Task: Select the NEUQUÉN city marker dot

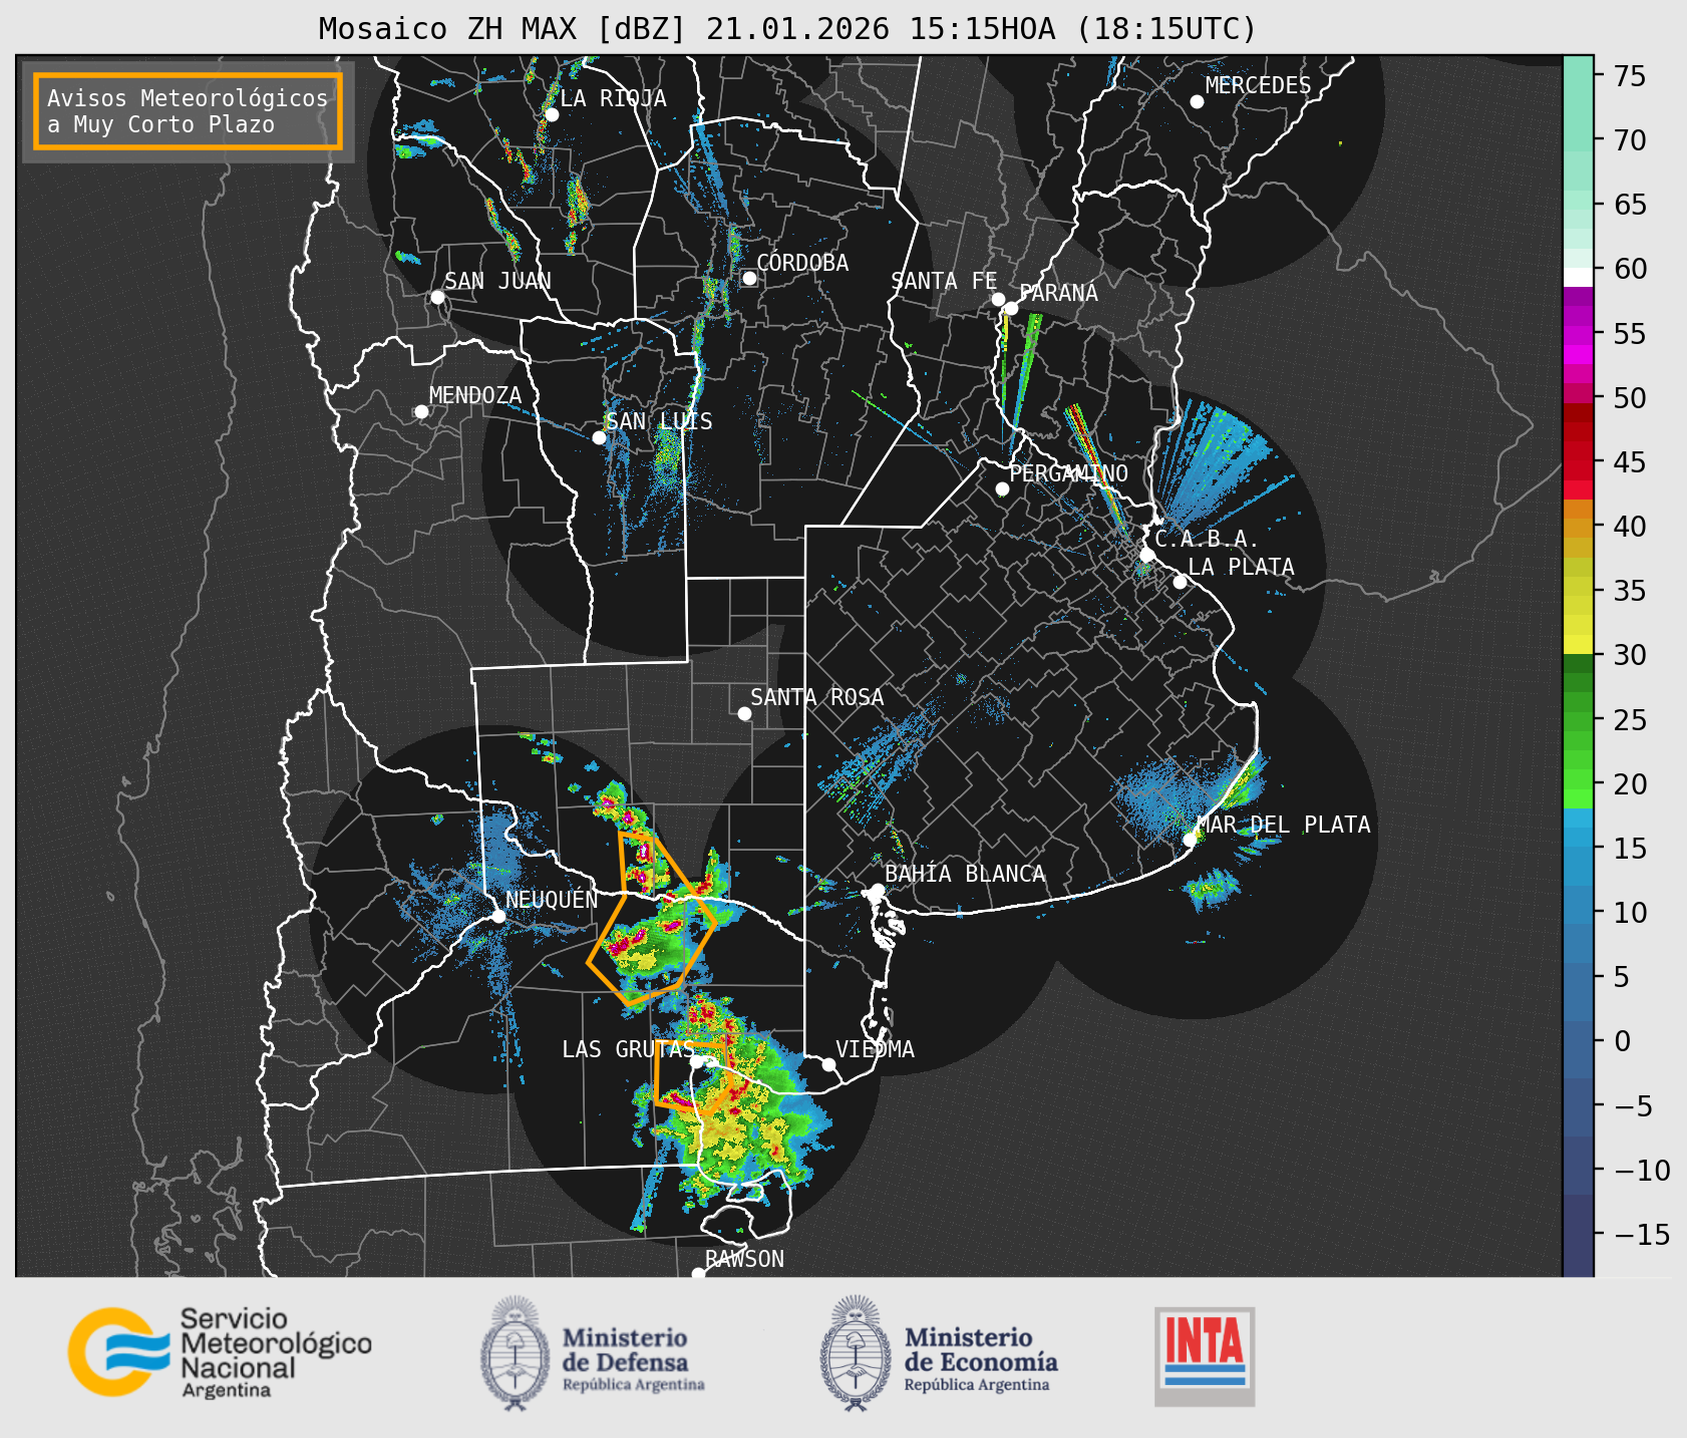Action: [x=498, y=916]
